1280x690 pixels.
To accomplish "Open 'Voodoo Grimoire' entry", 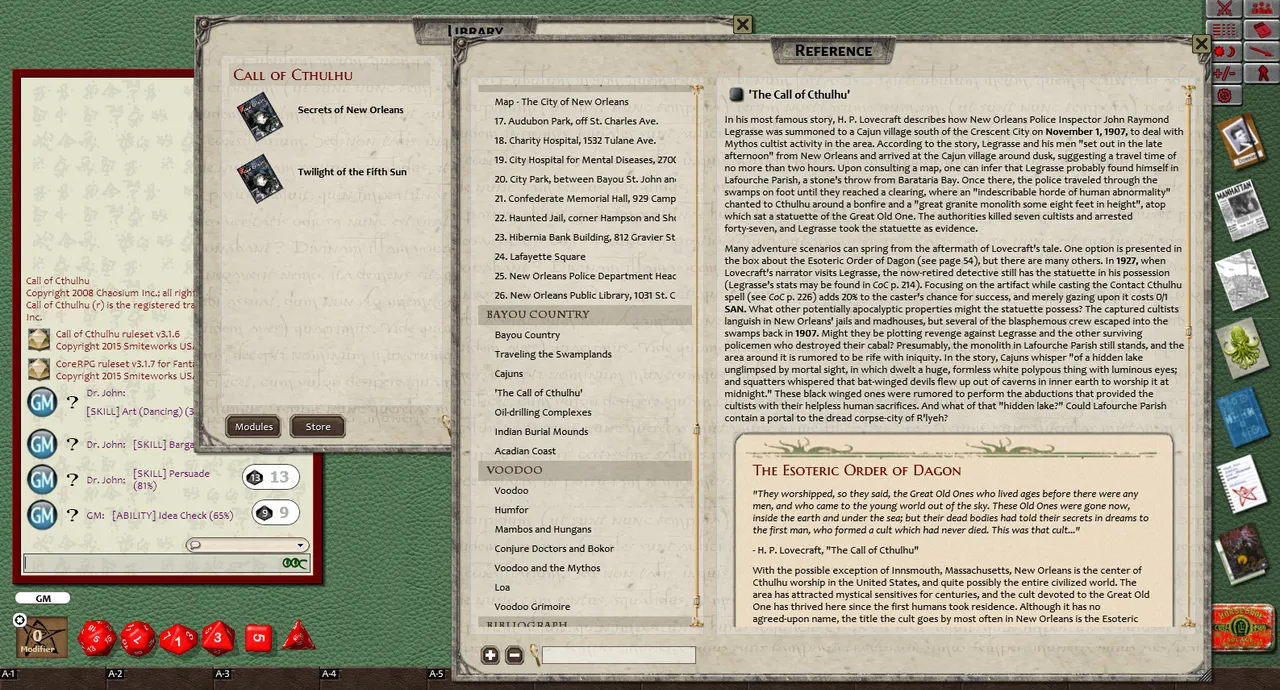I will (532, 606).
